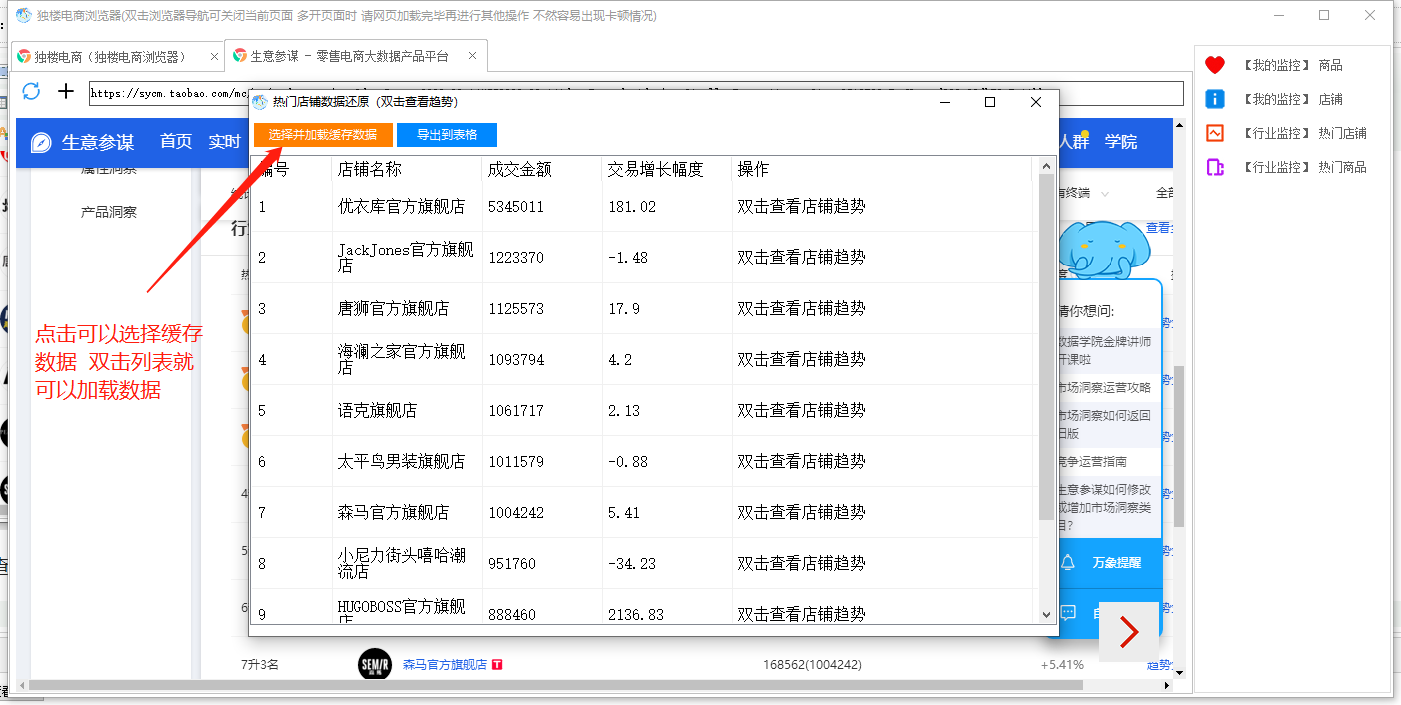The height and width of the screenshot is (705, 1401).
Task: Select 产品洞察 in the left sidebar
Action: pos(109,212)
